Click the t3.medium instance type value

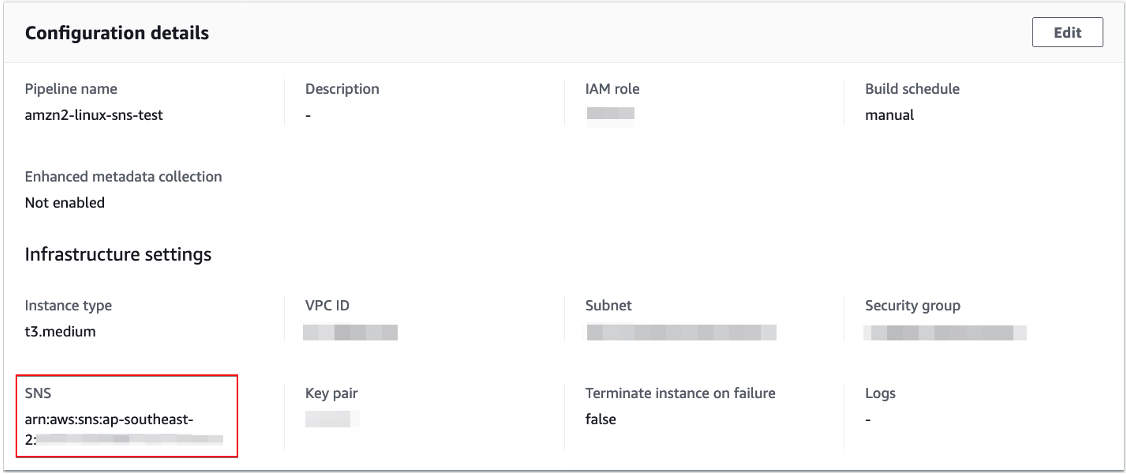[60, 332]
